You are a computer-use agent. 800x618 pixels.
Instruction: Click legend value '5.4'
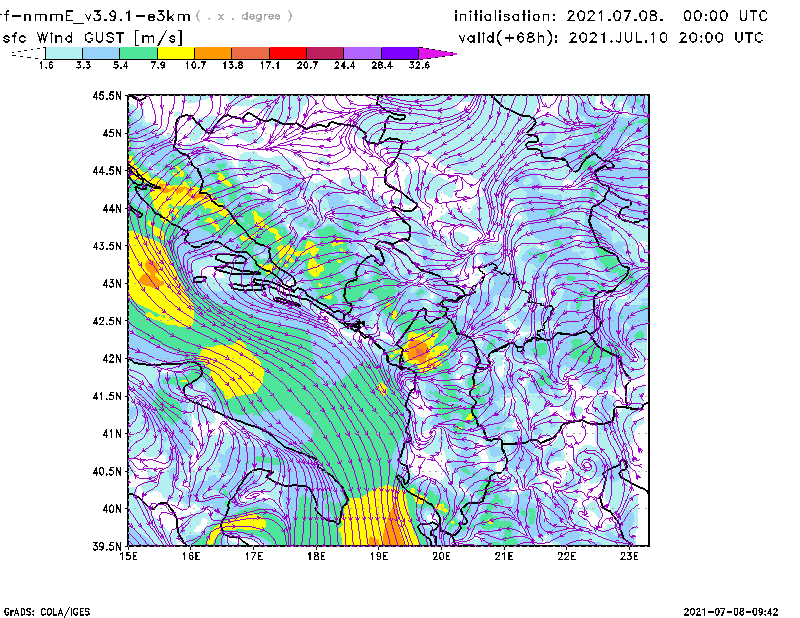tap(120, 65)
